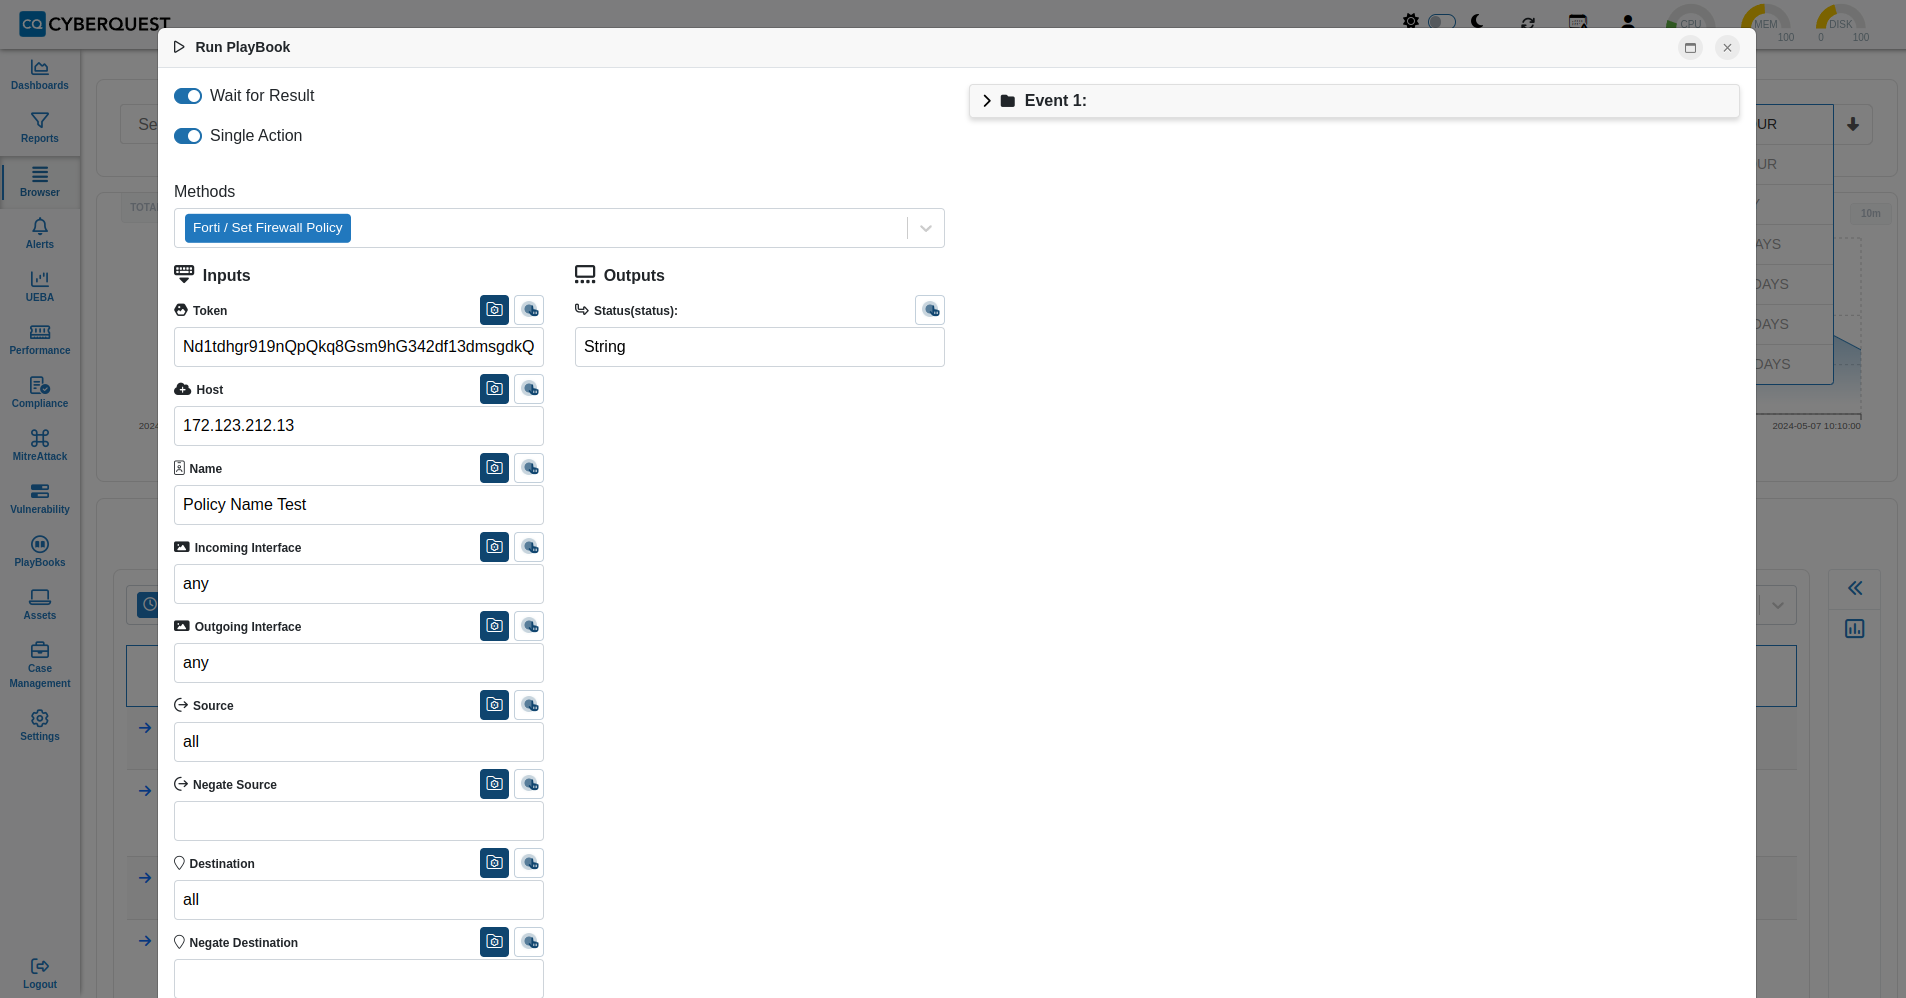
Task: Focus the Destination input field
Action: pyautogui.click(x=359, y=900)
